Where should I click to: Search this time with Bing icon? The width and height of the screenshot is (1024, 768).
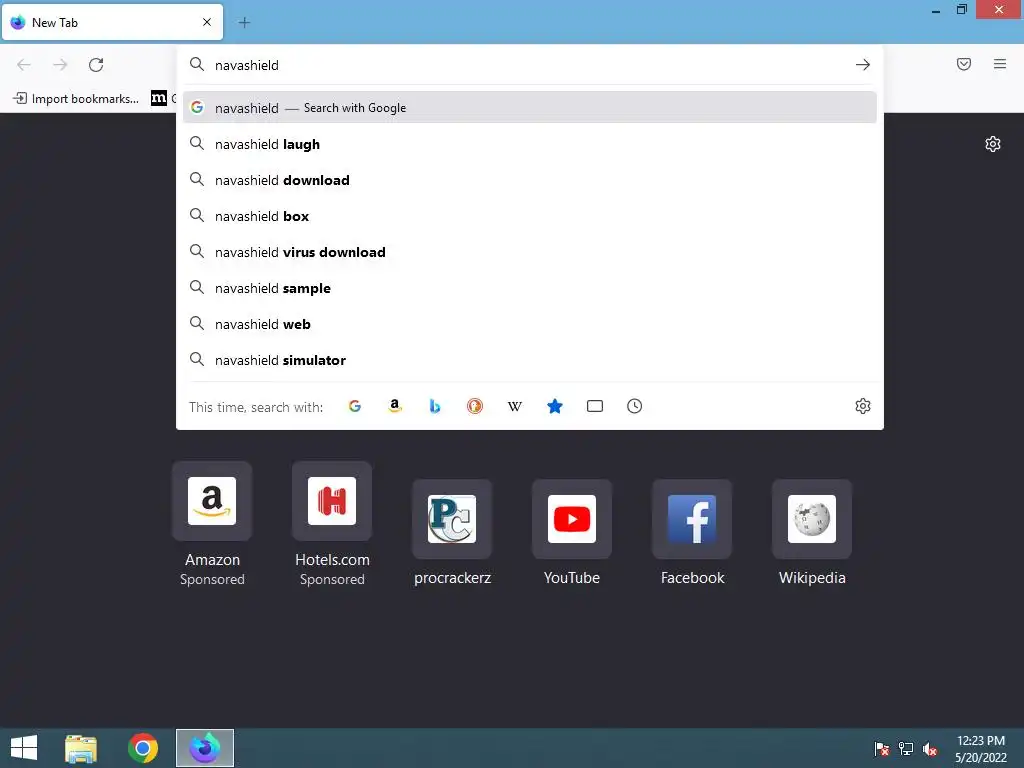pyautogui.click(x=434, y=406)
